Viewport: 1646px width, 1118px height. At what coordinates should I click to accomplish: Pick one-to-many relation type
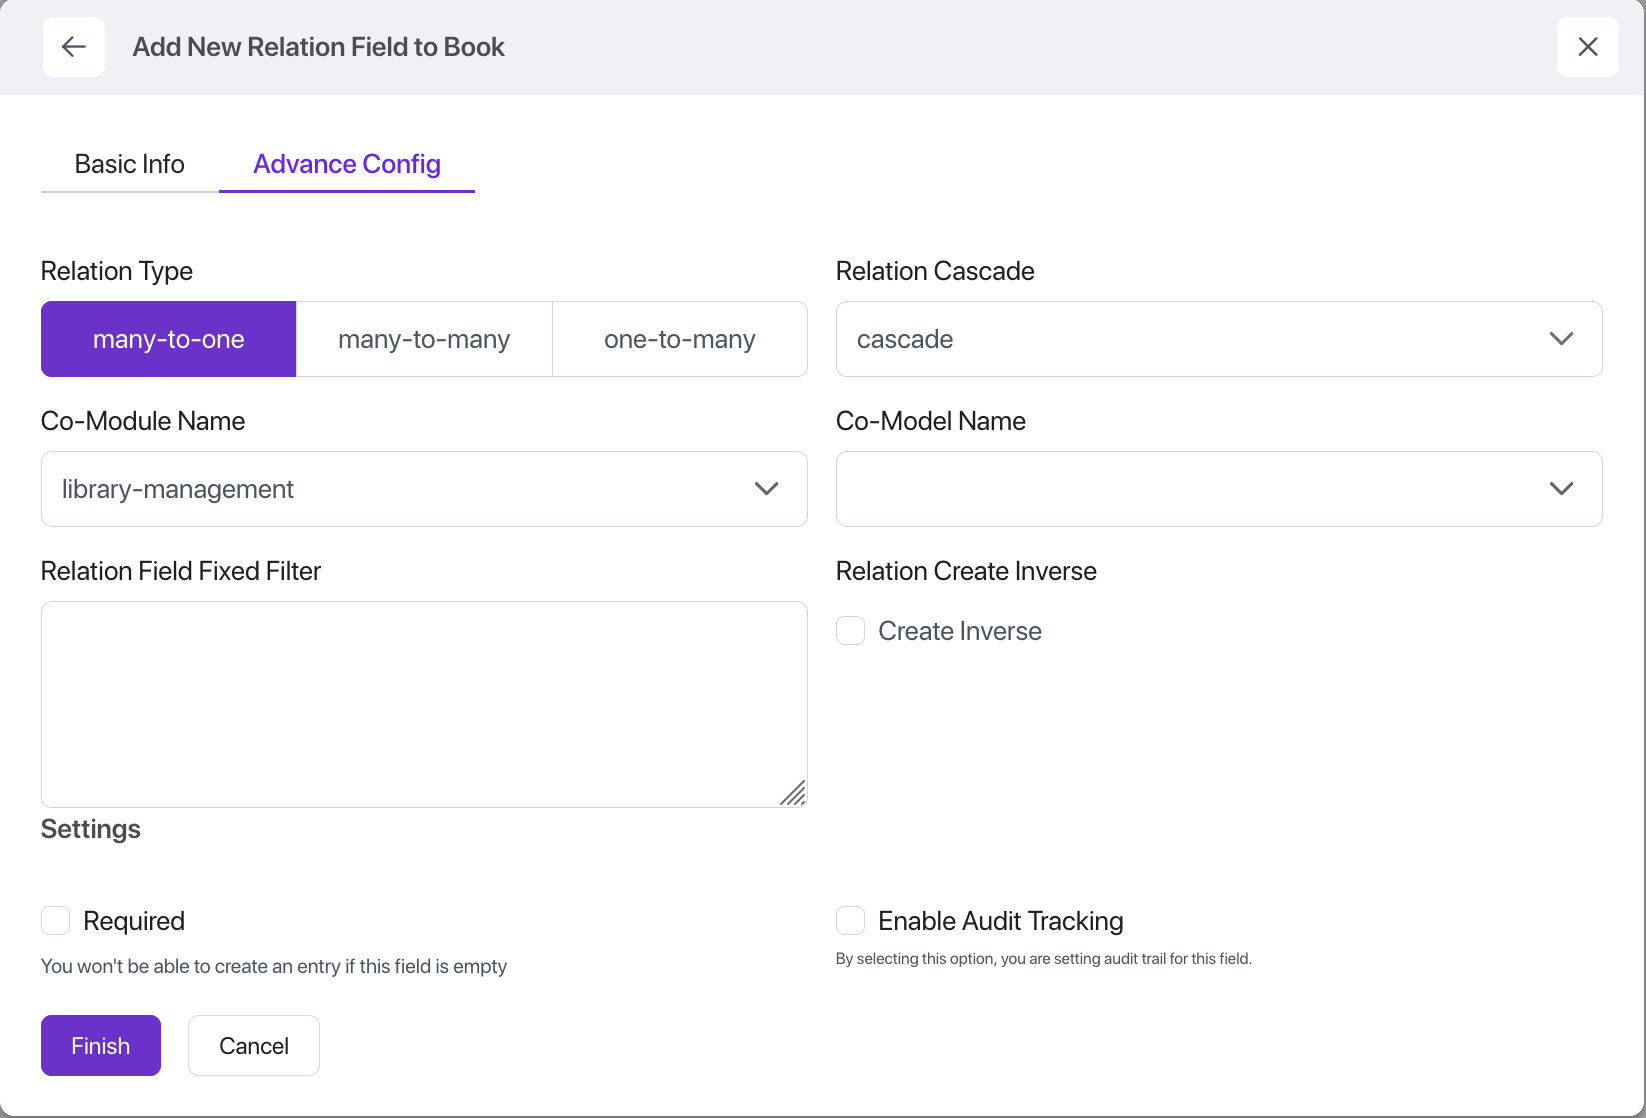[680, 339]
